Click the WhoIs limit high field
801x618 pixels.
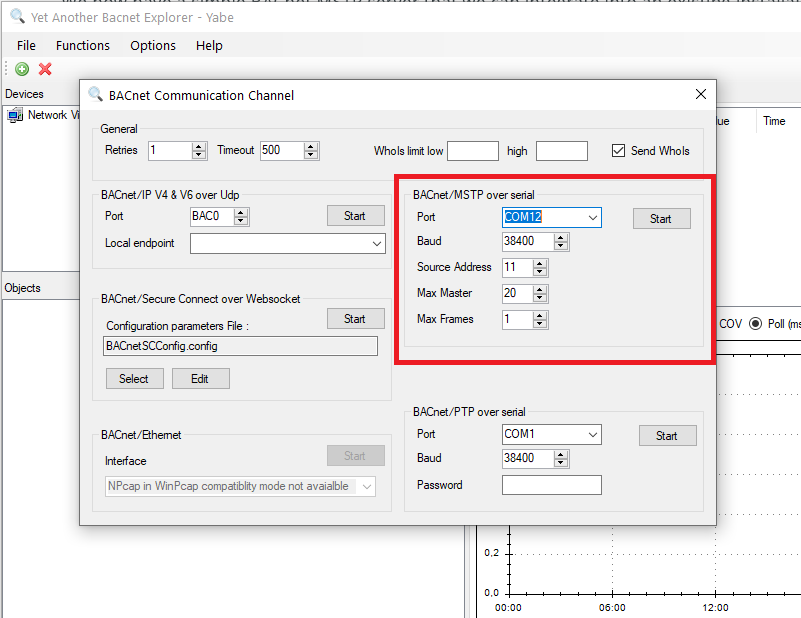(x=561, y=151)
